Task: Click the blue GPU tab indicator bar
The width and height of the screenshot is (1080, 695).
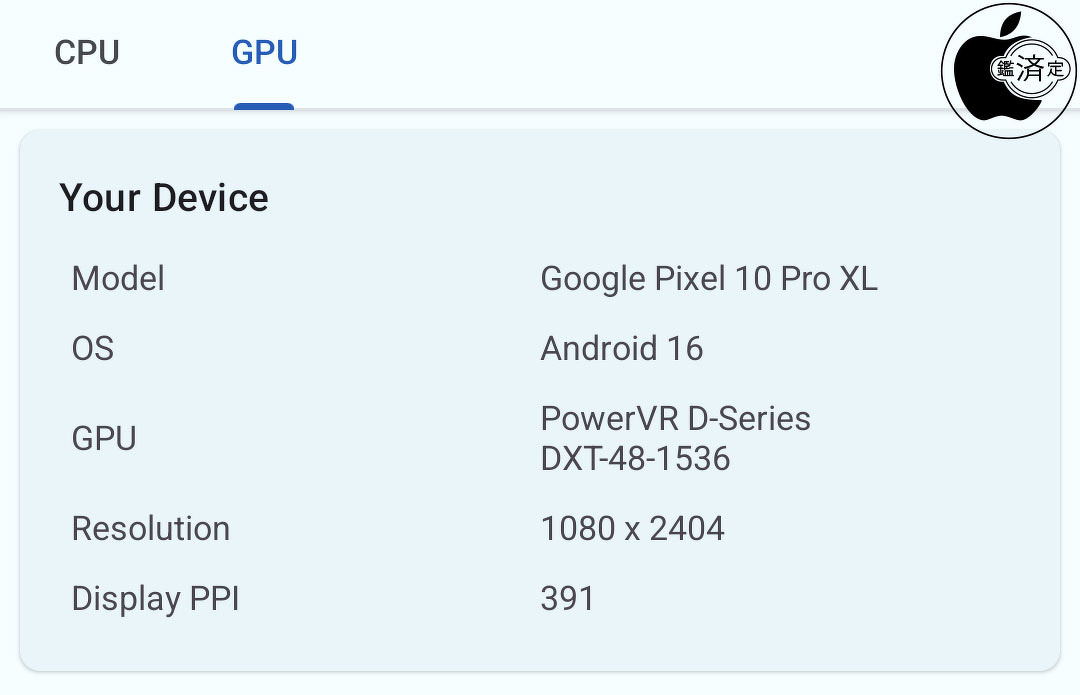Action: 264,106
